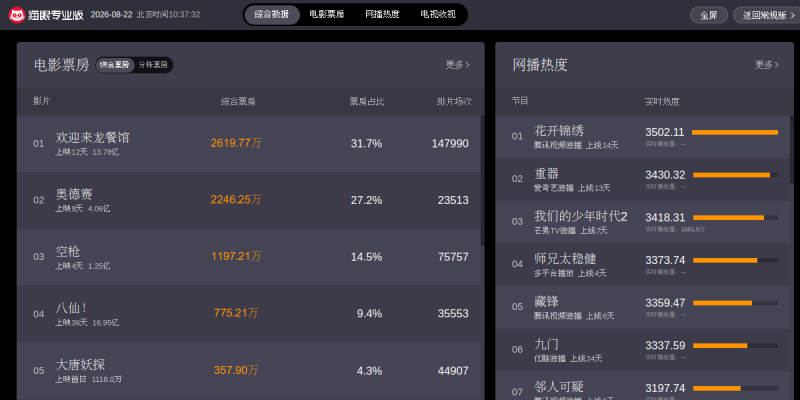The image size is (800, 400).
Task: Click the 影片 column header
Action: (42, 101)
